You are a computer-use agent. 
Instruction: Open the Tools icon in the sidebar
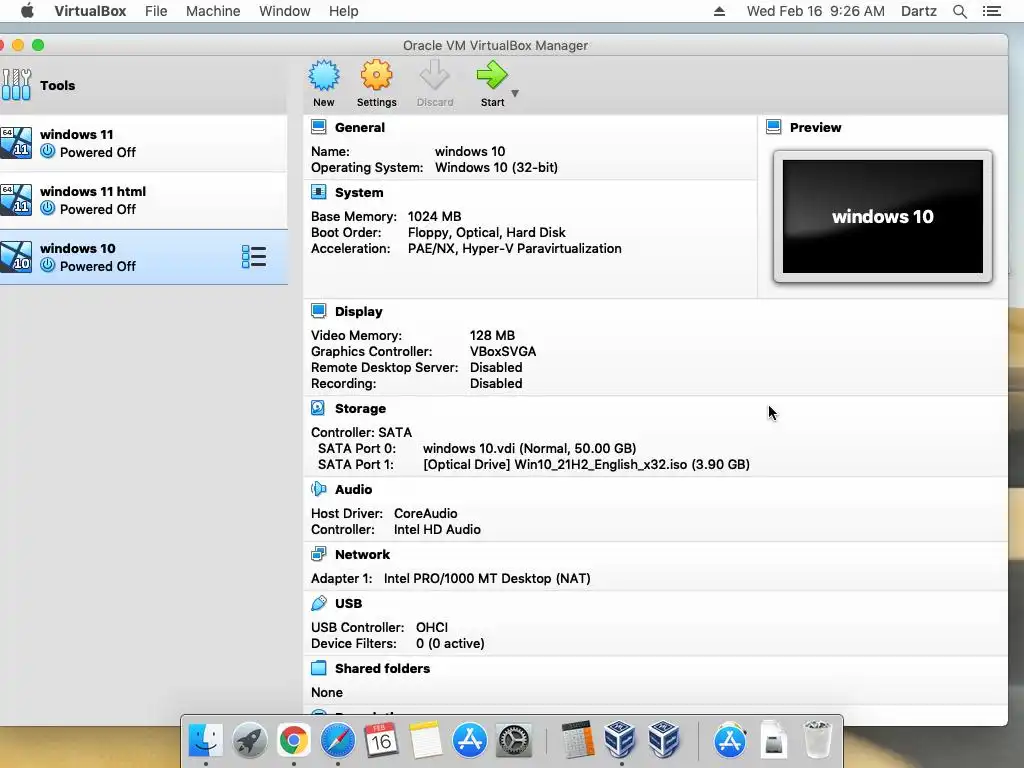[x=16, y=85]
